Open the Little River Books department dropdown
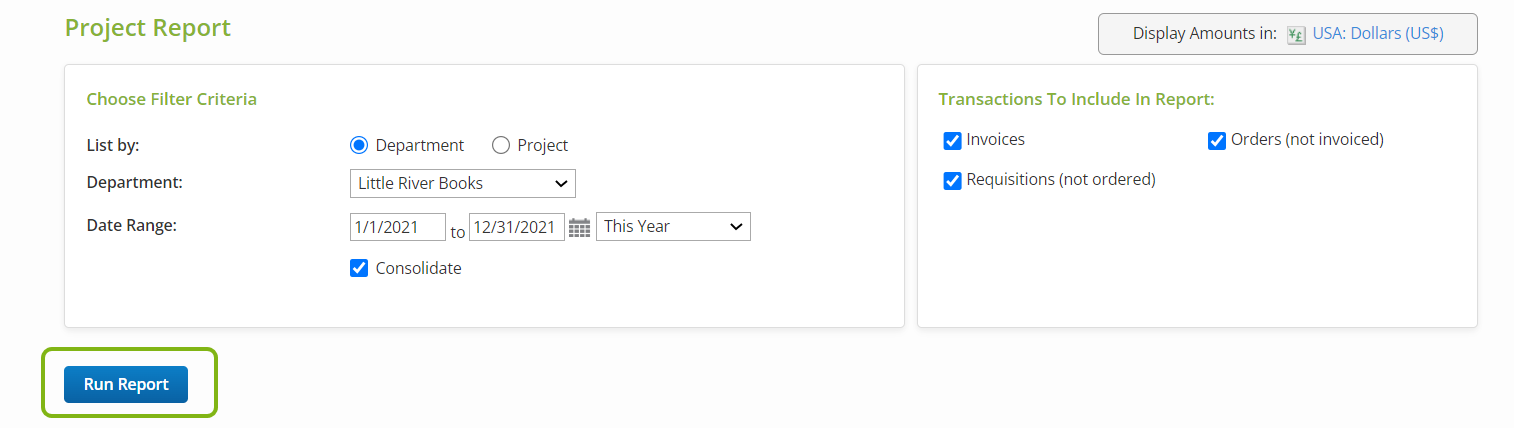The image size is (1514, 428). (x=462, y=184)
